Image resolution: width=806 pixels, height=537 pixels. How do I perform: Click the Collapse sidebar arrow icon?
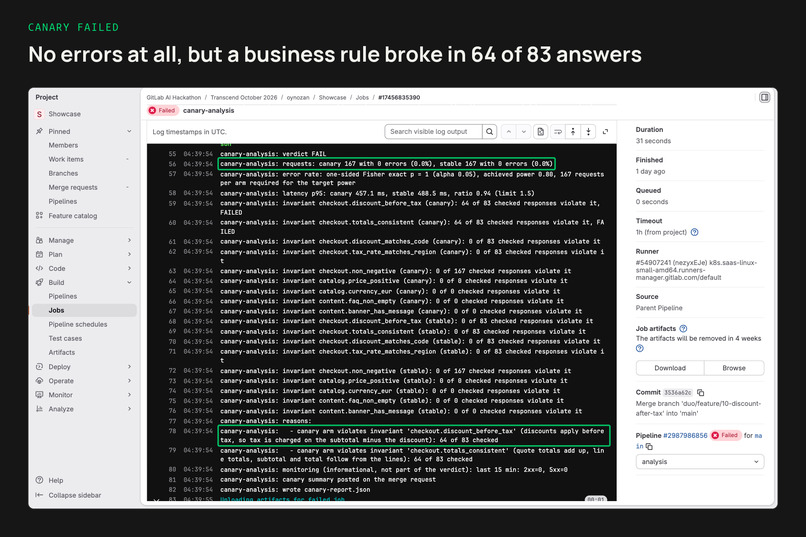pyautogui.click(x=40, y=495)
